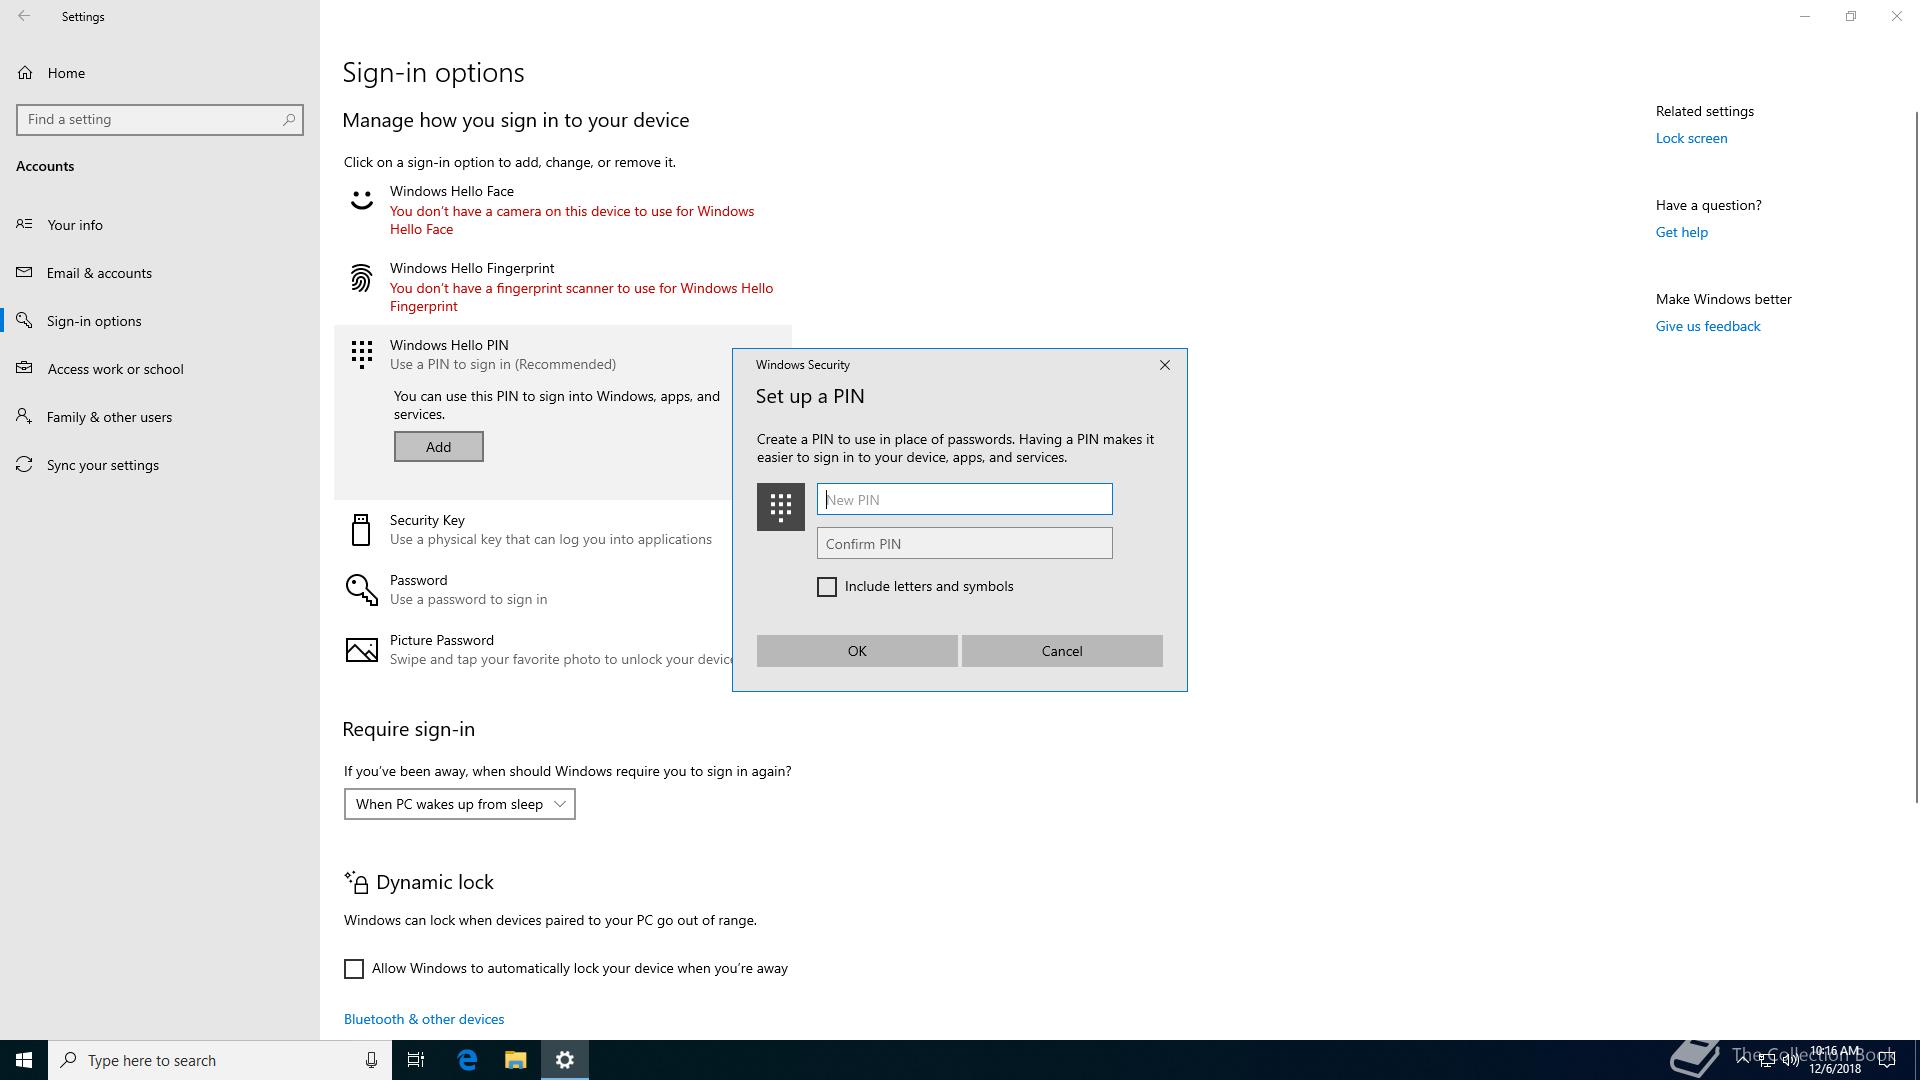Click the Windows Hello Face smiley icon

pyautogui.click(x=361, y=200)
